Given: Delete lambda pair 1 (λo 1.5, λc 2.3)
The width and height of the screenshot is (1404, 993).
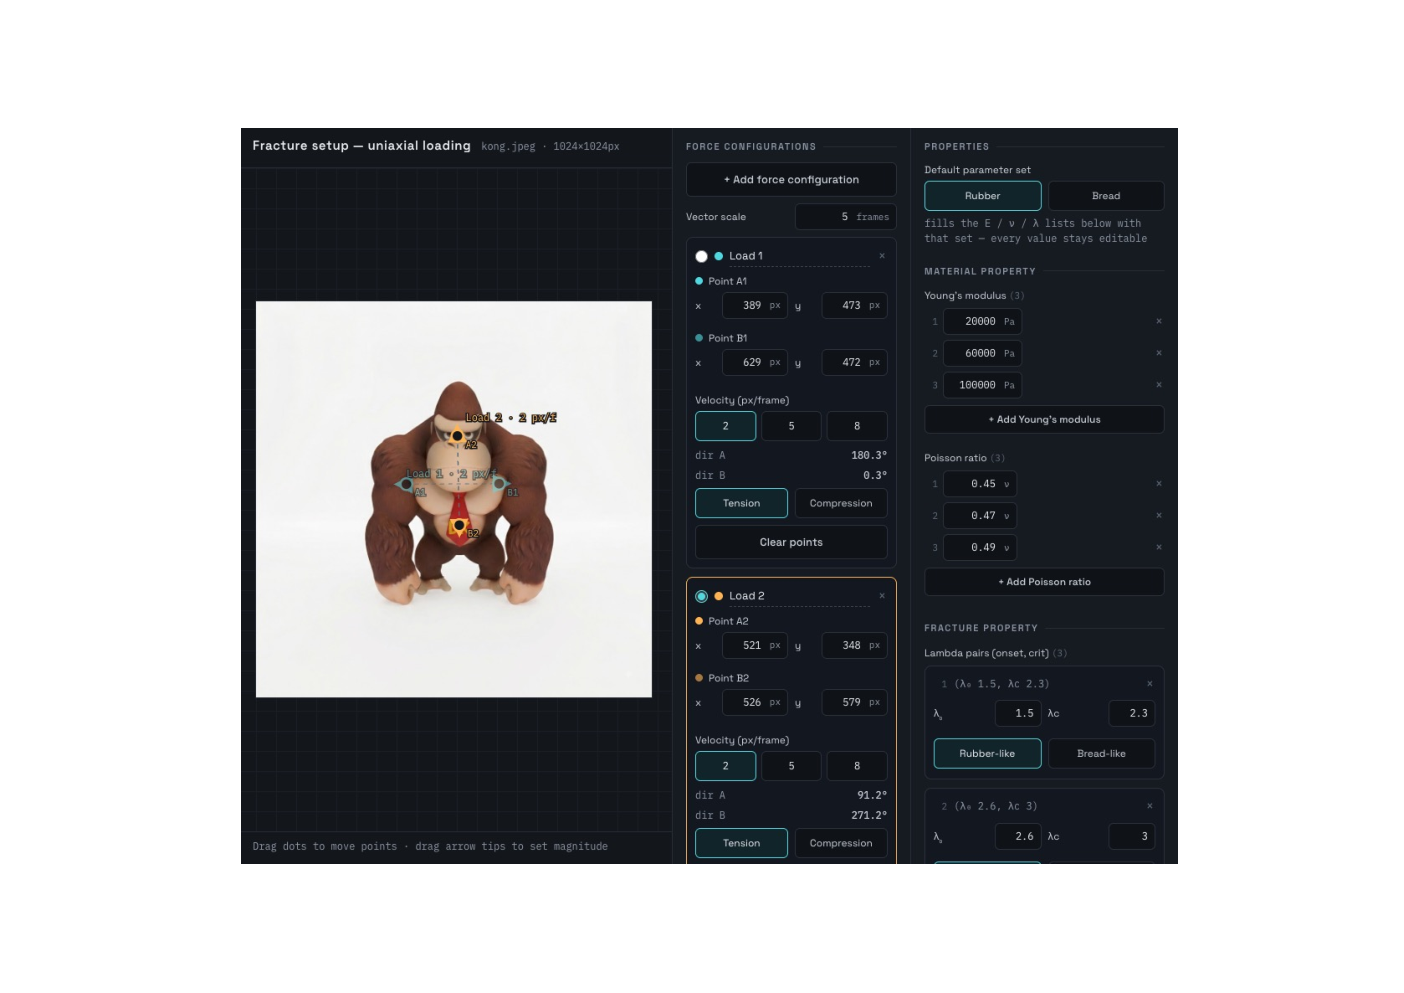Looking at the screenshot, I should tap(1150, 684).
